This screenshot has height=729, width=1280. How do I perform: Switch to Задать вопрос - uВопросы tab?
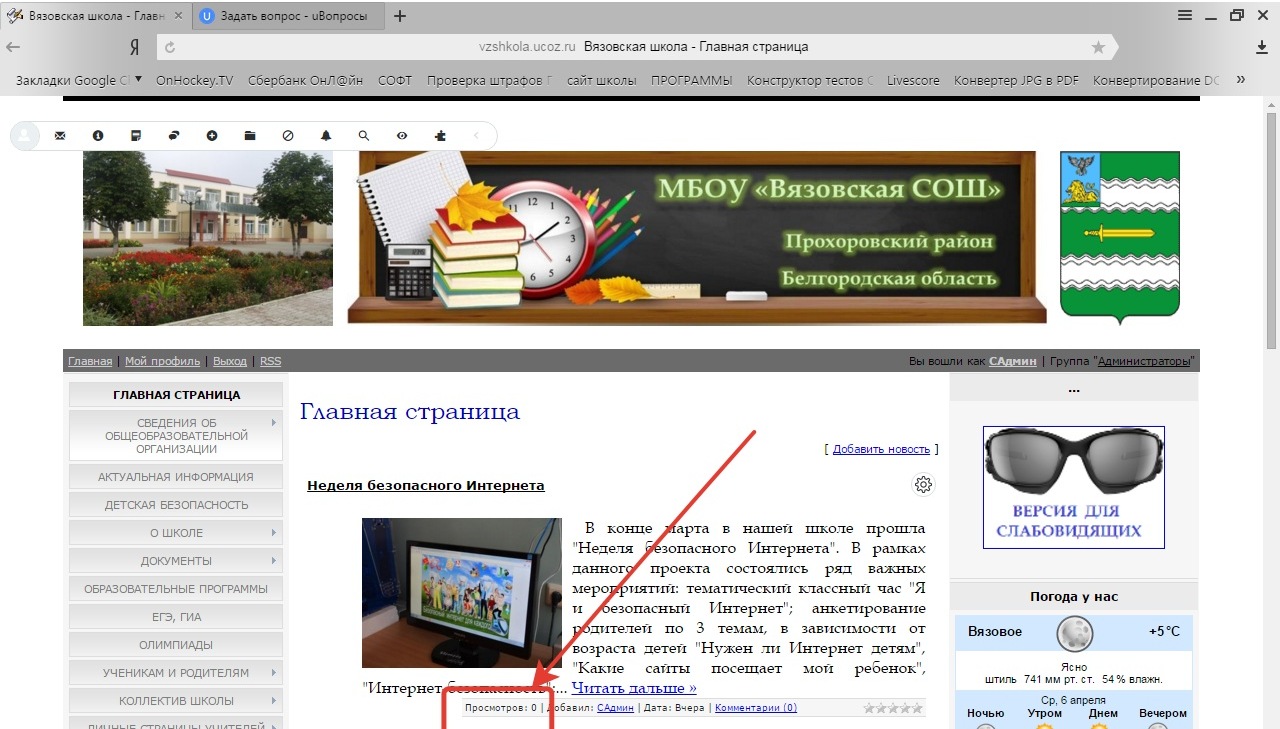pyautogui.click(x=287, y=16)
